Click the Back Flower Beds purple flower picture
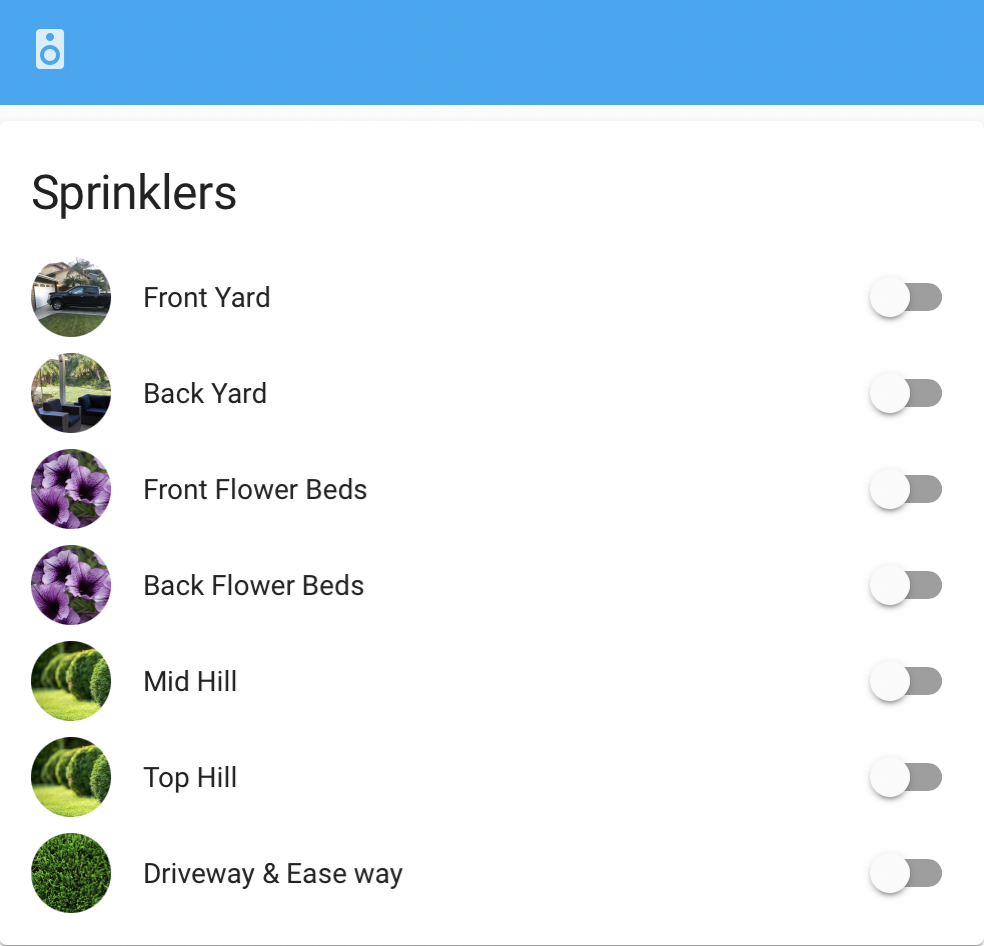The width and height of the screenshot is (984, 946). point(71,585)
